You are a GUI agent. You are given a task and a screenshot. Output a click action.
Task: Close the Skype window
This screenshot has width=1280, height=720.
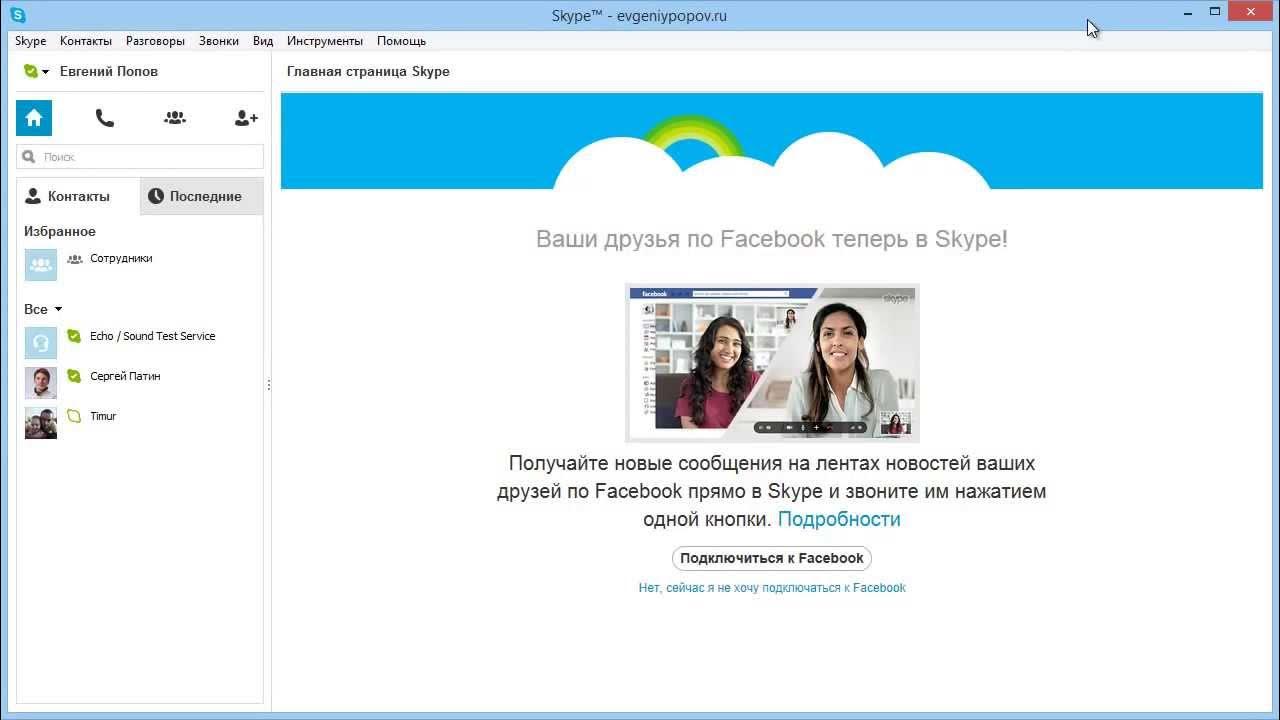pos(1251,12)
